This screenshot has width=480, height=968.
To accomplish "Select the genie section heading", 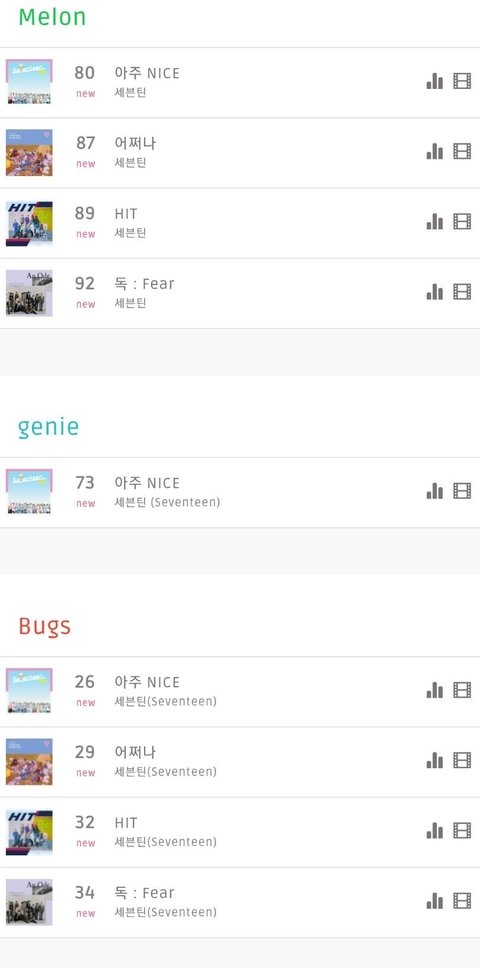I will pos(49,427).
